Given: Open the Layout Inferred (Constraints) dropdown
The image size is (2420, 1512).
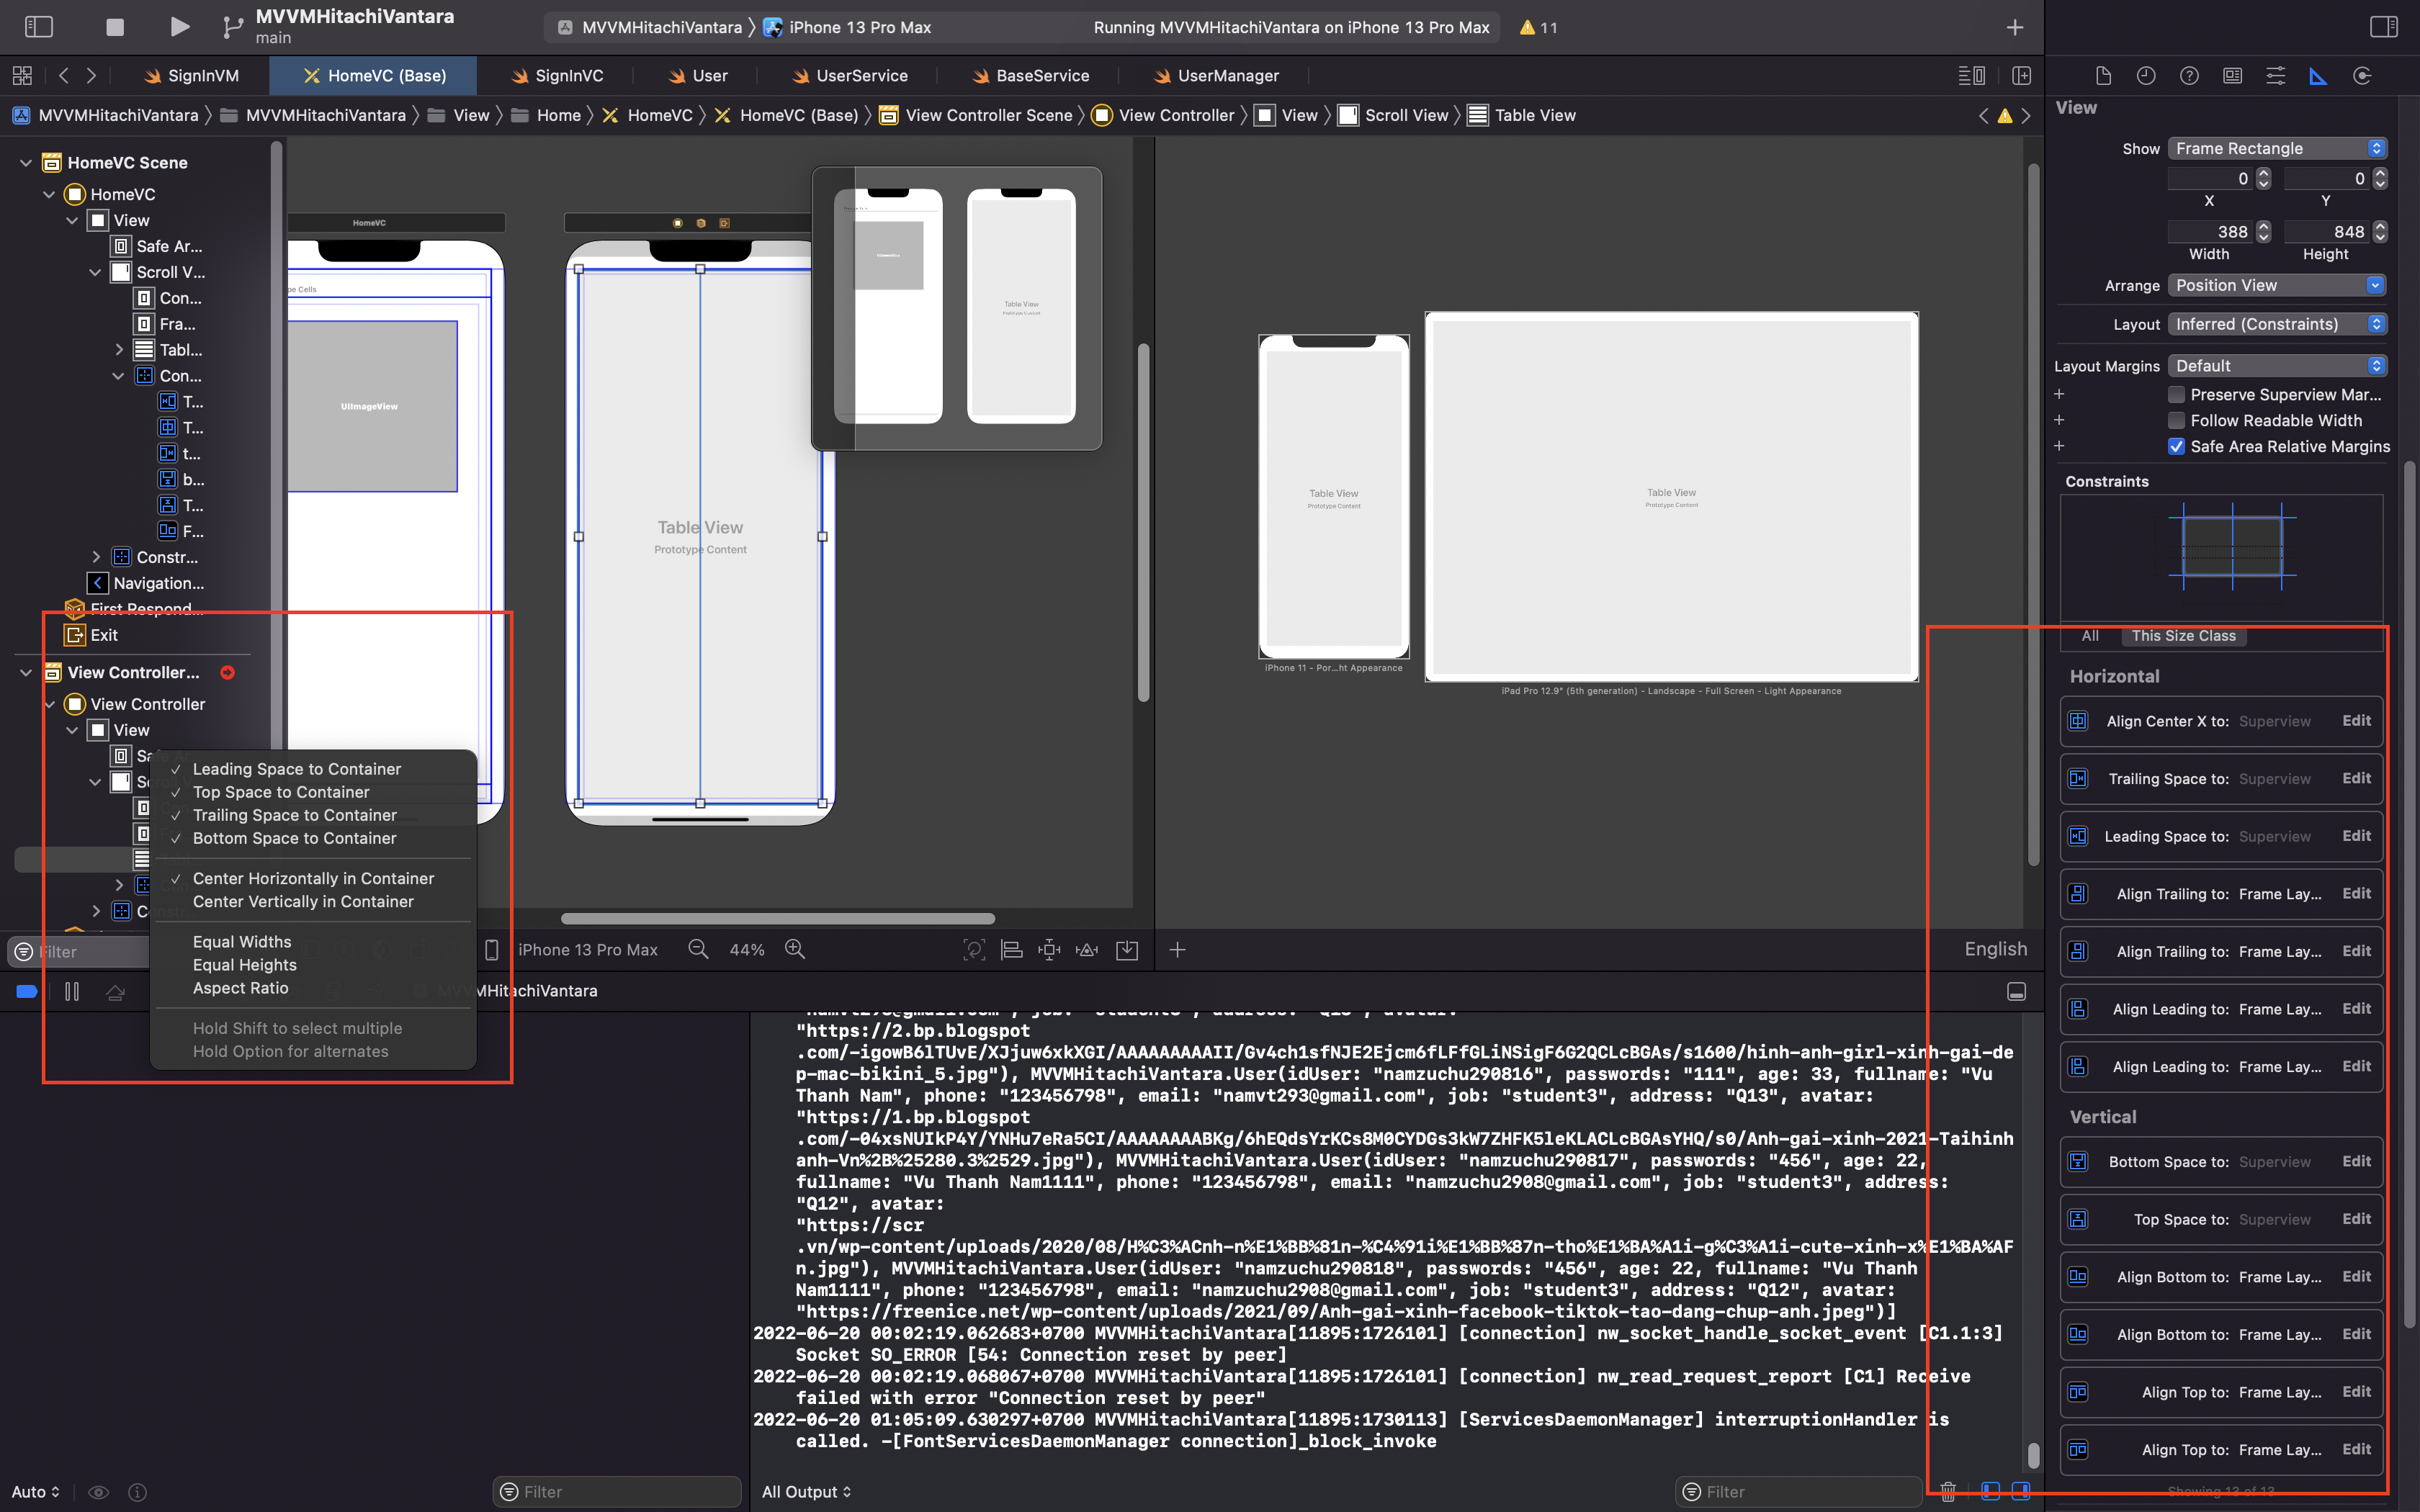Looking at the screenshot, I should (2277, 324).
